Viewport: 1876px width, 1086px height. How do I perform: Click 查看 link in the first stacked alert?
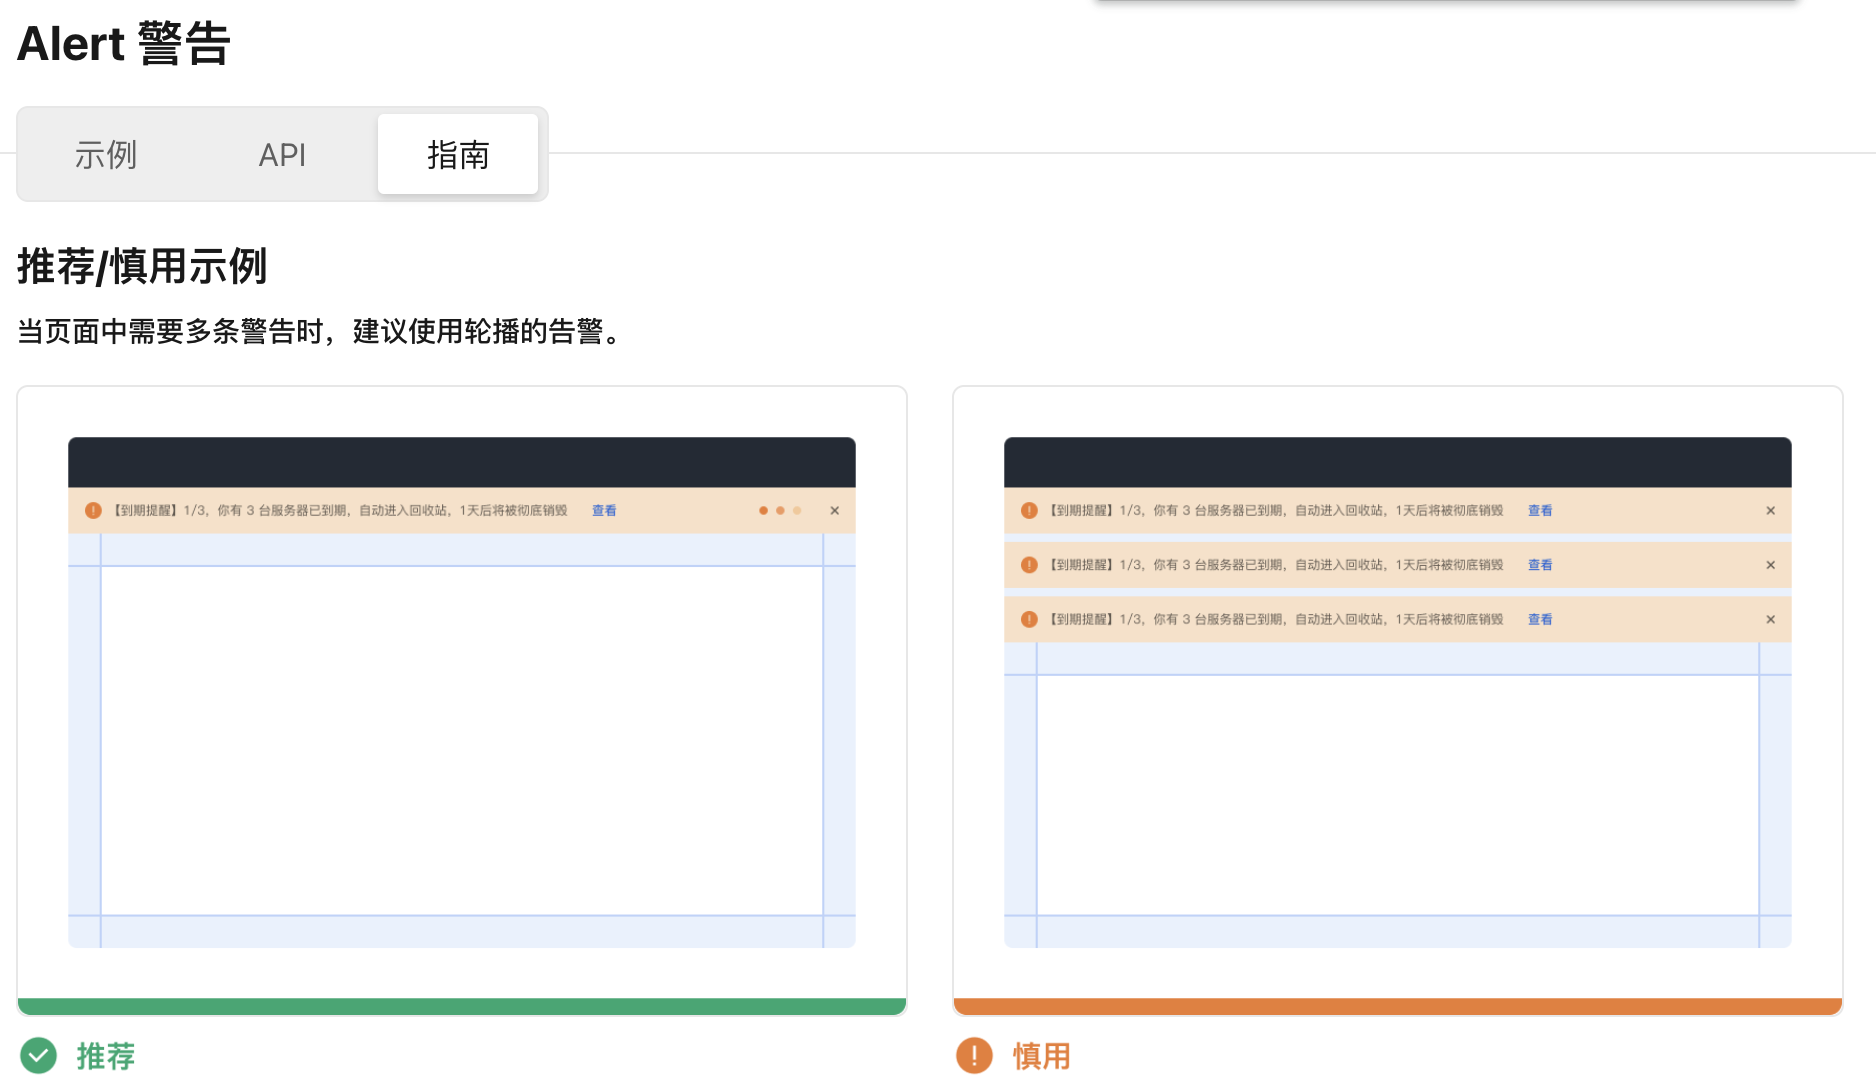point(1540,510)
